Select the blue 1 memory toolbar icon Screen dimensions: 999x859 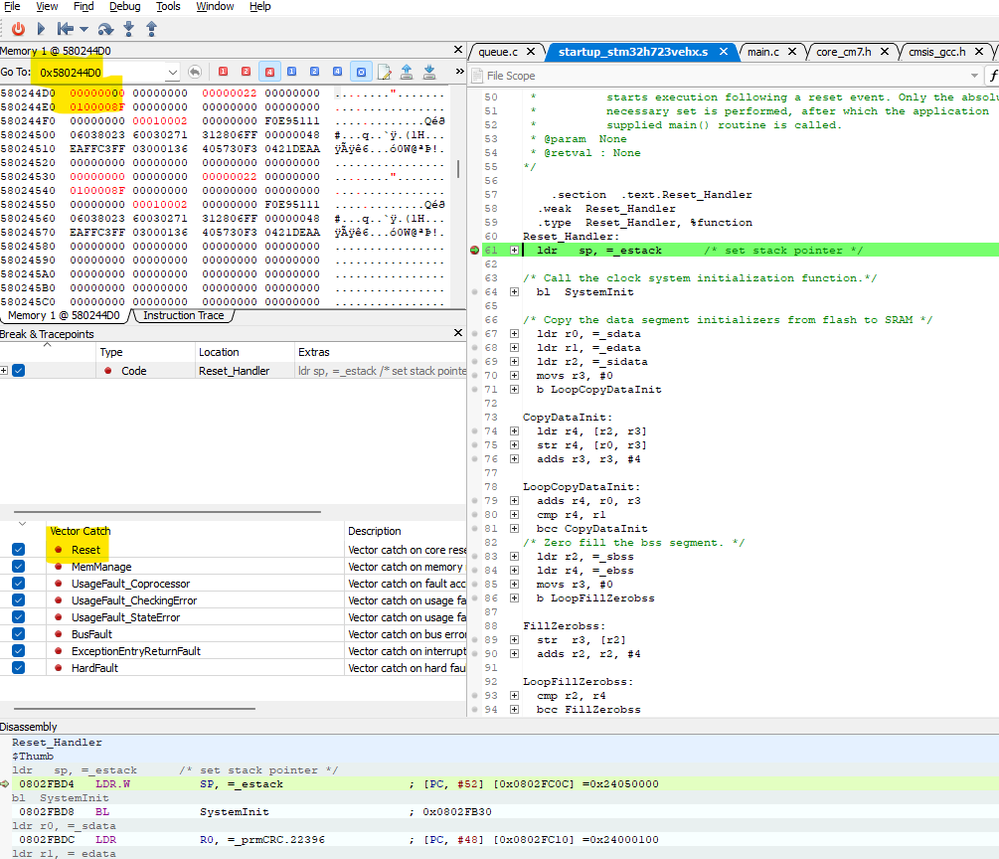(x=292, y=72)
